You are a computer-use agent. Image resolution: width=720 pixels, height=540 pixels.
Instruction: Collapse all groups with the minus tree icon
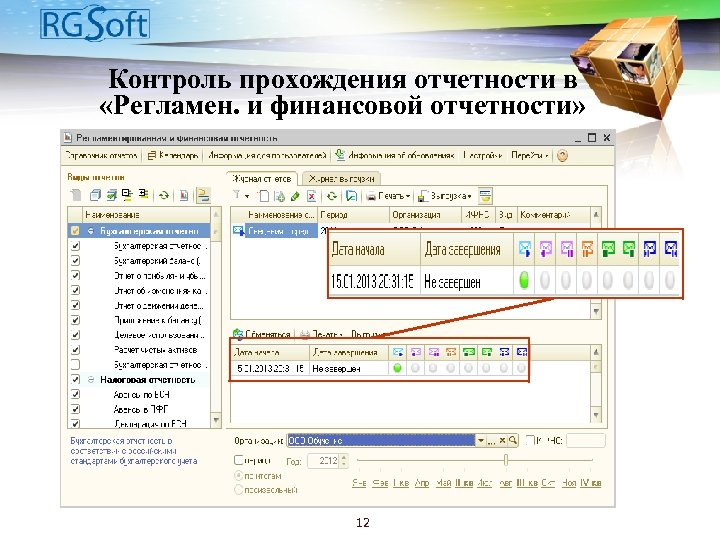click(127, 195)
